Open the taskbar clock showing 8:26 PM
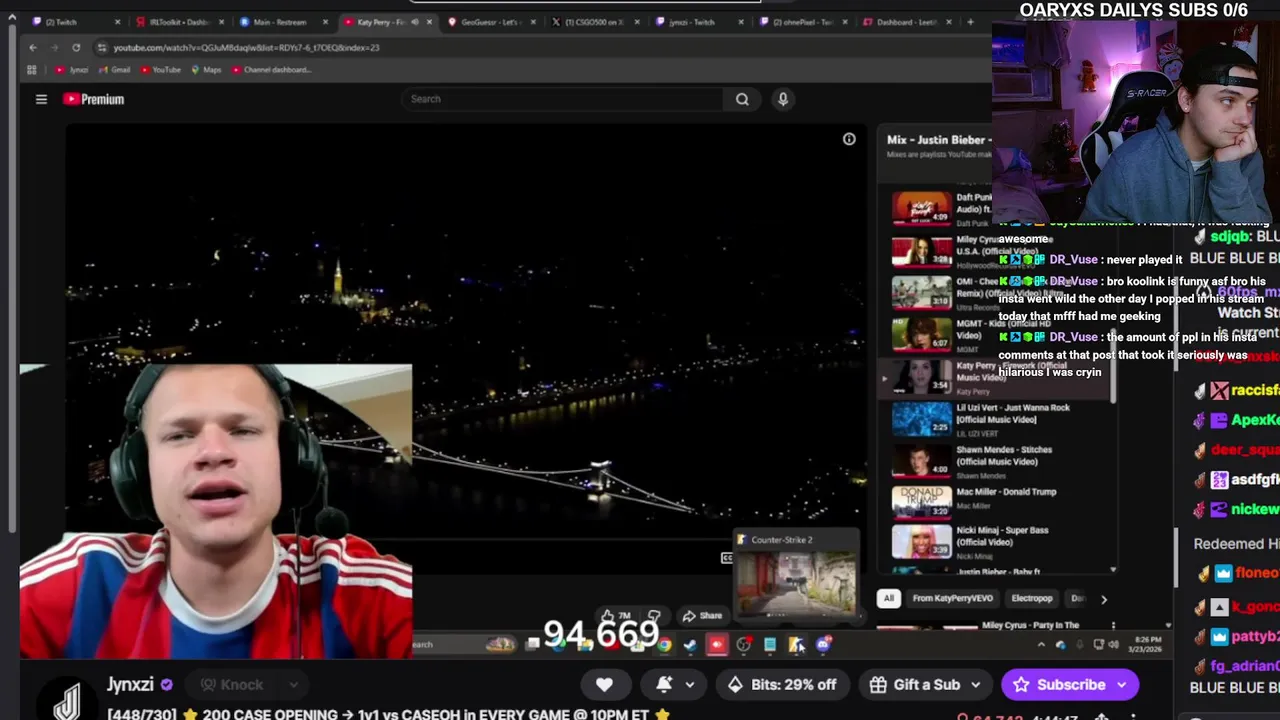Image resolution: width=1280 pixels, height=720 pixels. point(1147,644)
